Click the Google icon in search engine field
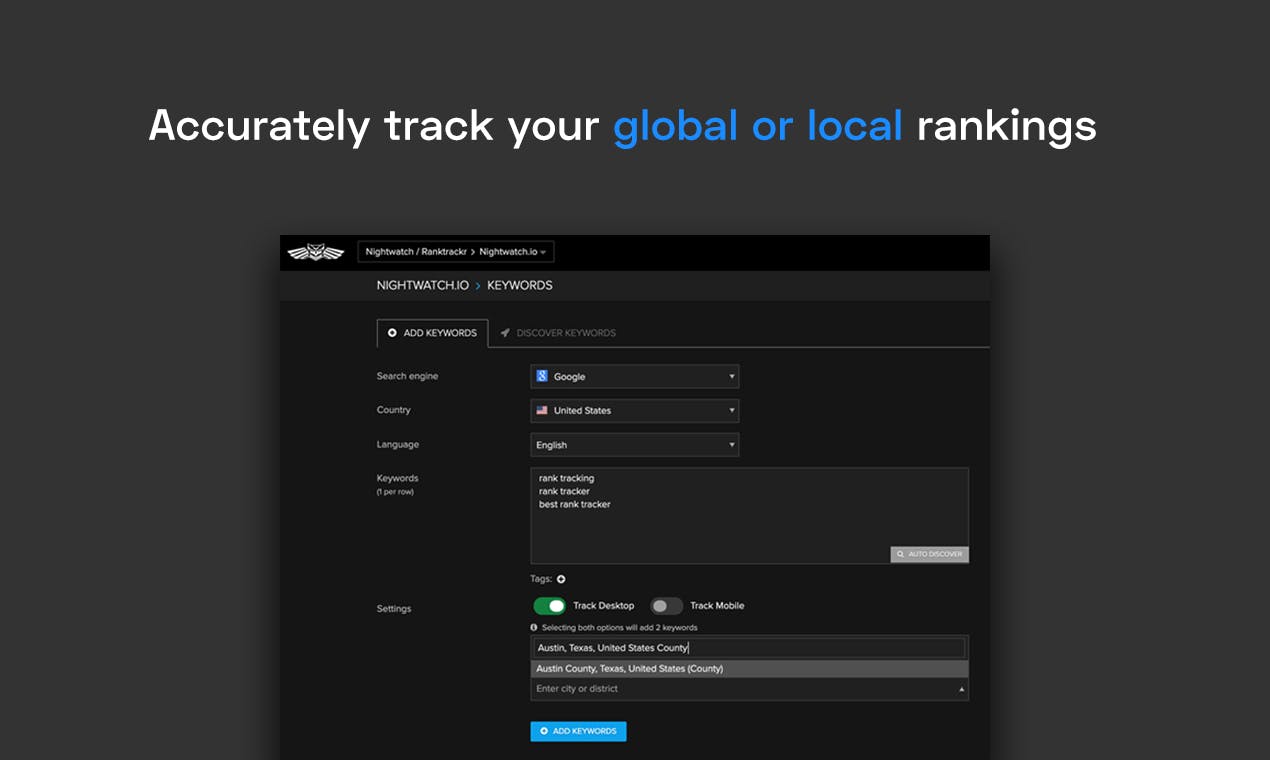This screenshot has height=760, width=1270. point(542,376)
